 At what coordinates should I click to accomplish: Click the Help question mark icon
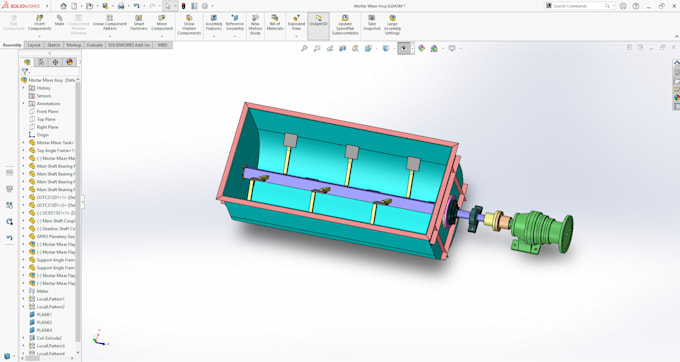click(x=636, y=6)
